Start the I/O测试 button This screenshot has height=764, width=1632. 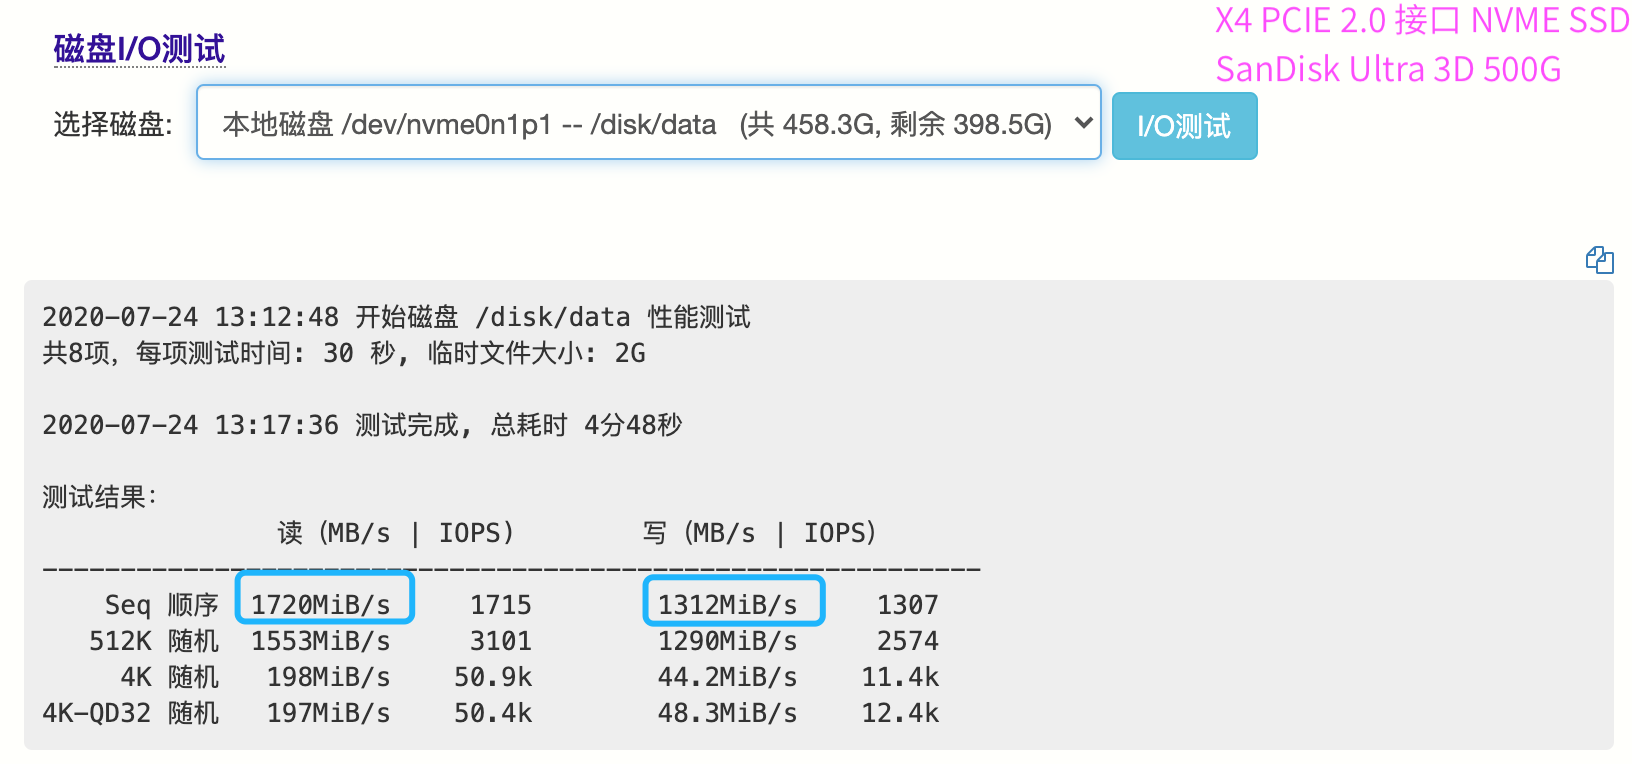point(1184,126)
